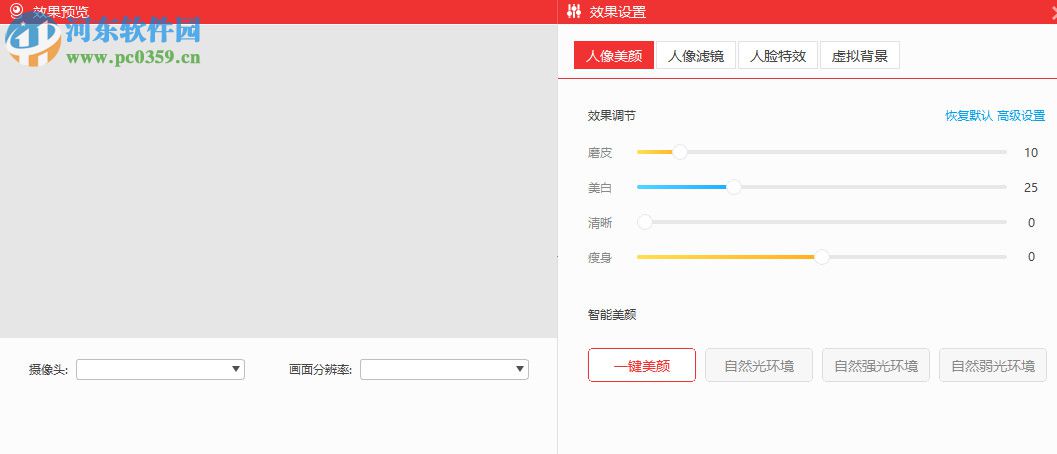Open the 人像滤镜 tab

pos(696,56)
